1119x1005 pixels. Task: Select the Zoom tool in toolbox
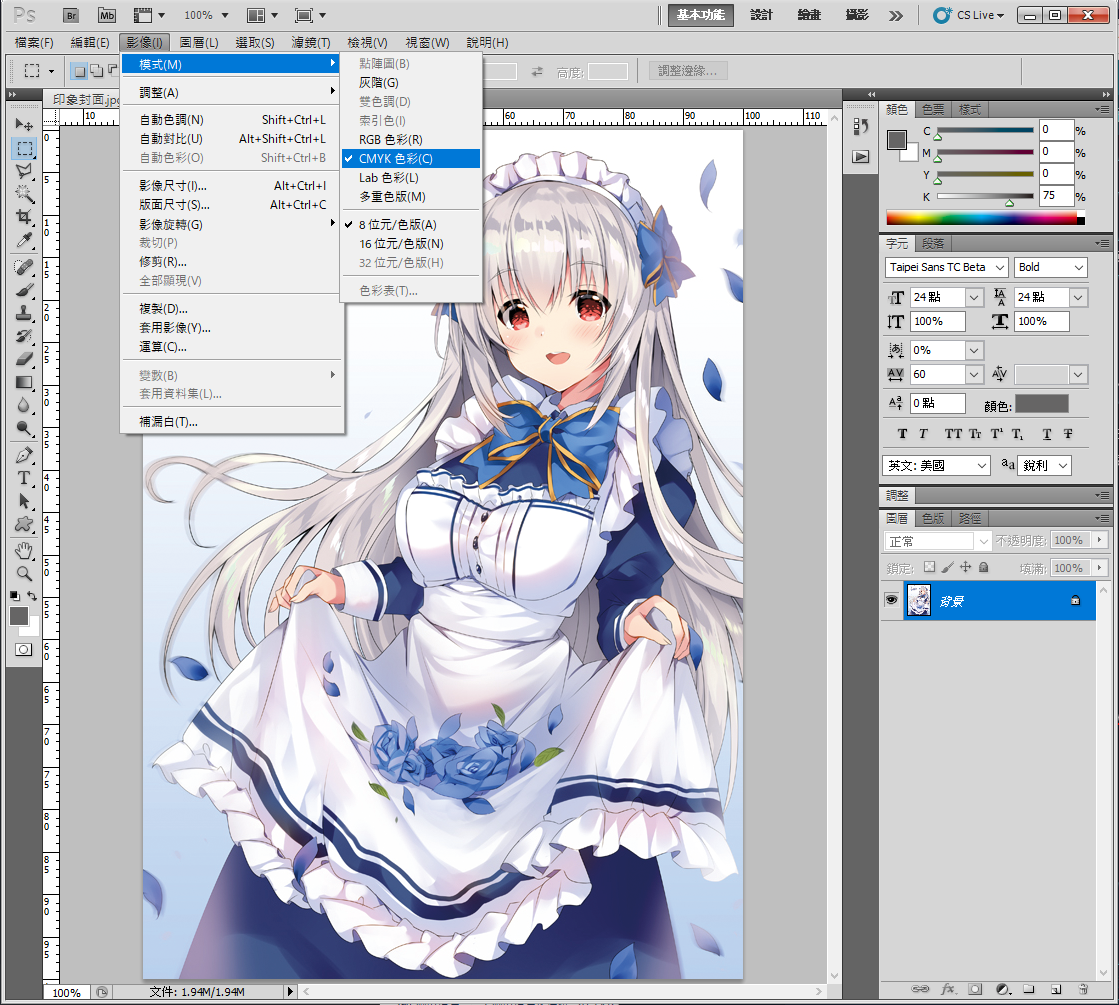coord(24,573)
